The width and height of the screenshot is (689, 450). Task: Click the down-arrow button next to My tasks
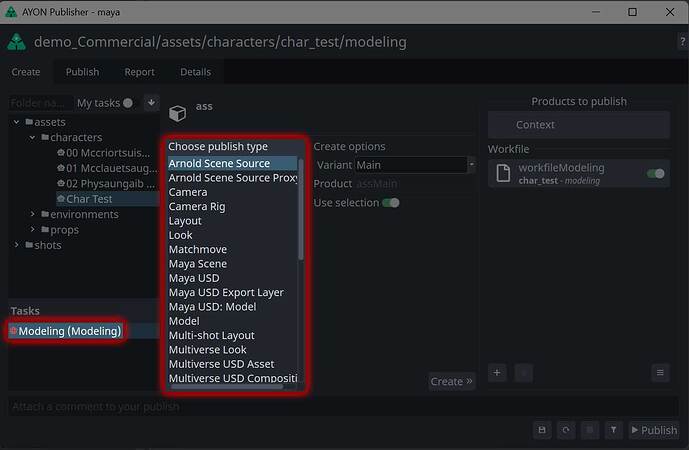[151, 103]
